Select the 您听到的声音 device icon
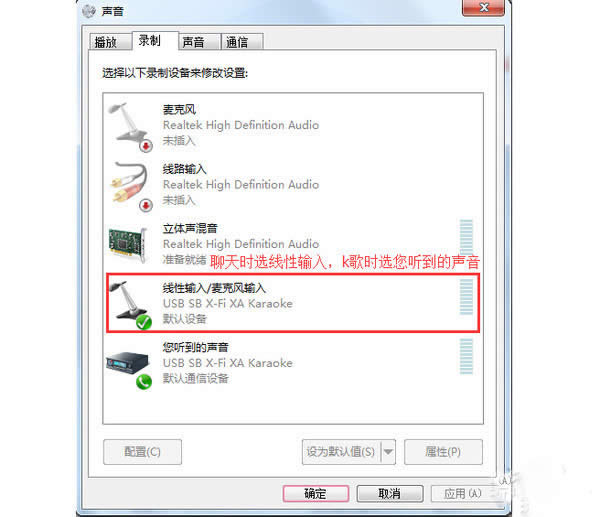The height and width of the screenshot is (517, 600). coord(128,365)
